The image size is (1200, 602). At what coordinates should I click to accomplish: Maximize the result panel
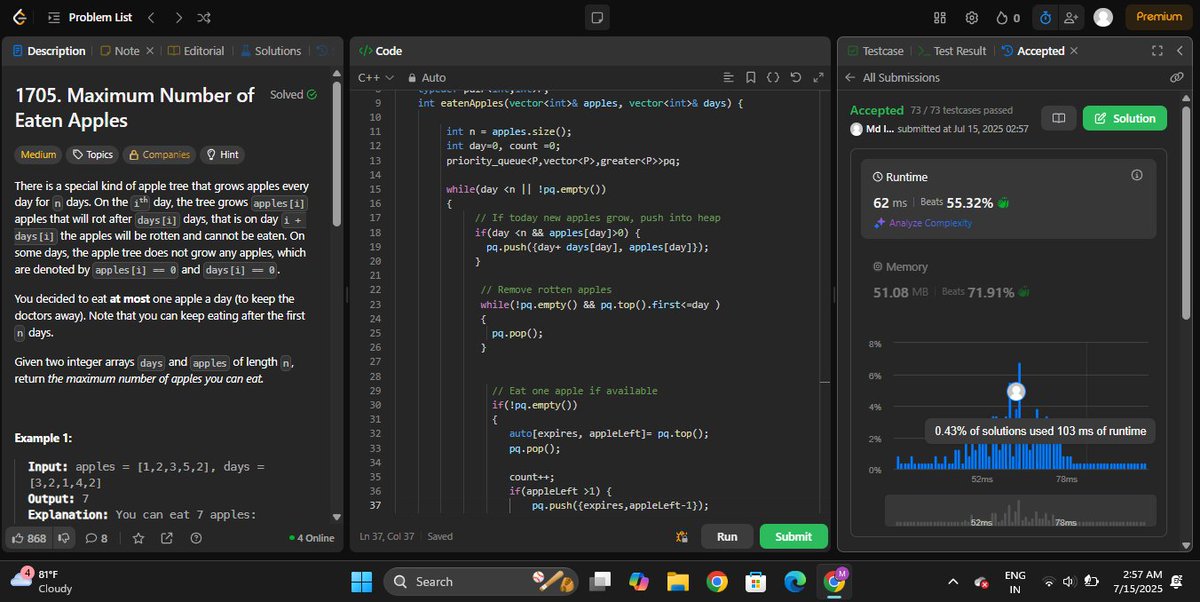click(x=1157, y=51)
